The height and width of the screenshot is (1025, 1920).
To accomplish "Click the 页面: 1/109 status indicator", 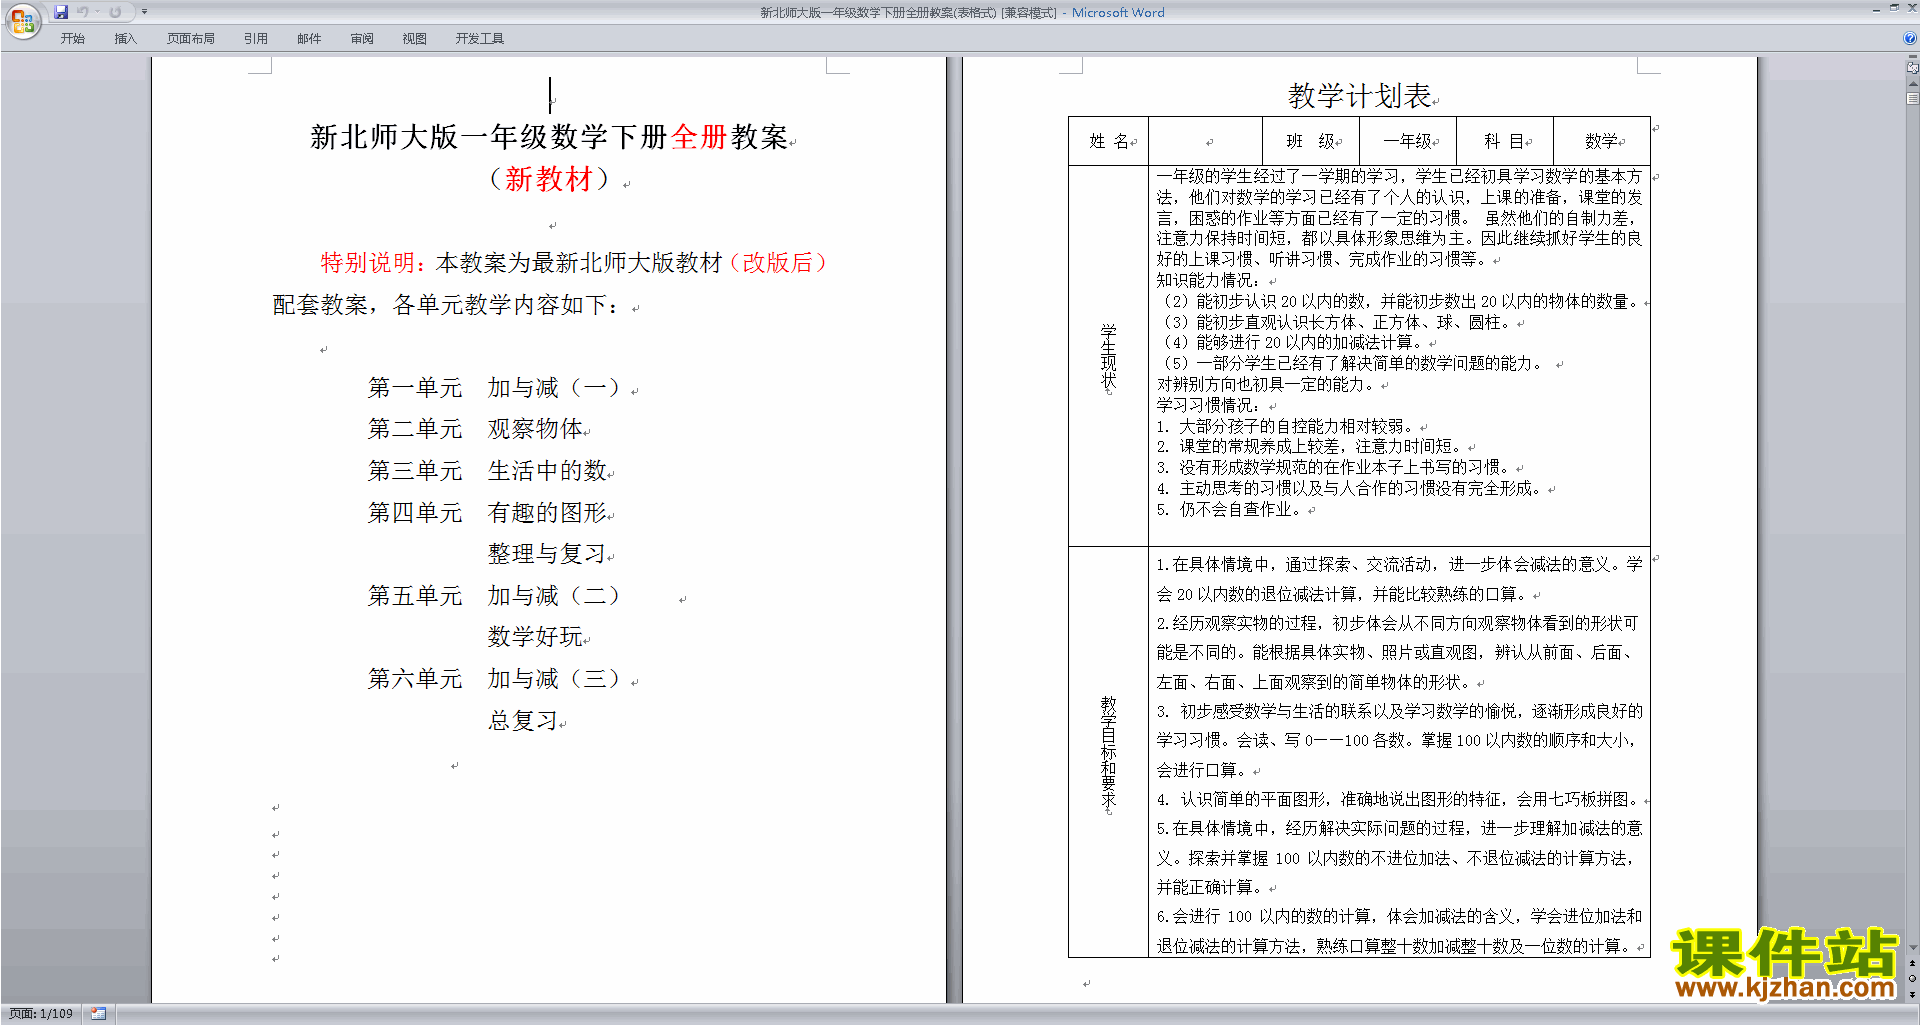I will click(x=41, y=1014).
